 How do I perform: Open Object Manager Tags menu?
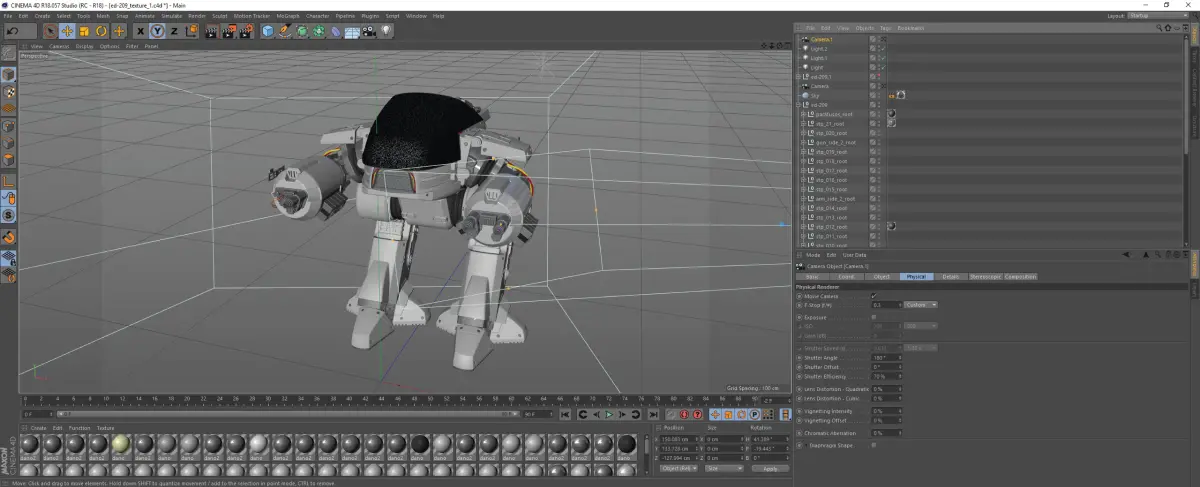(884, 27)
